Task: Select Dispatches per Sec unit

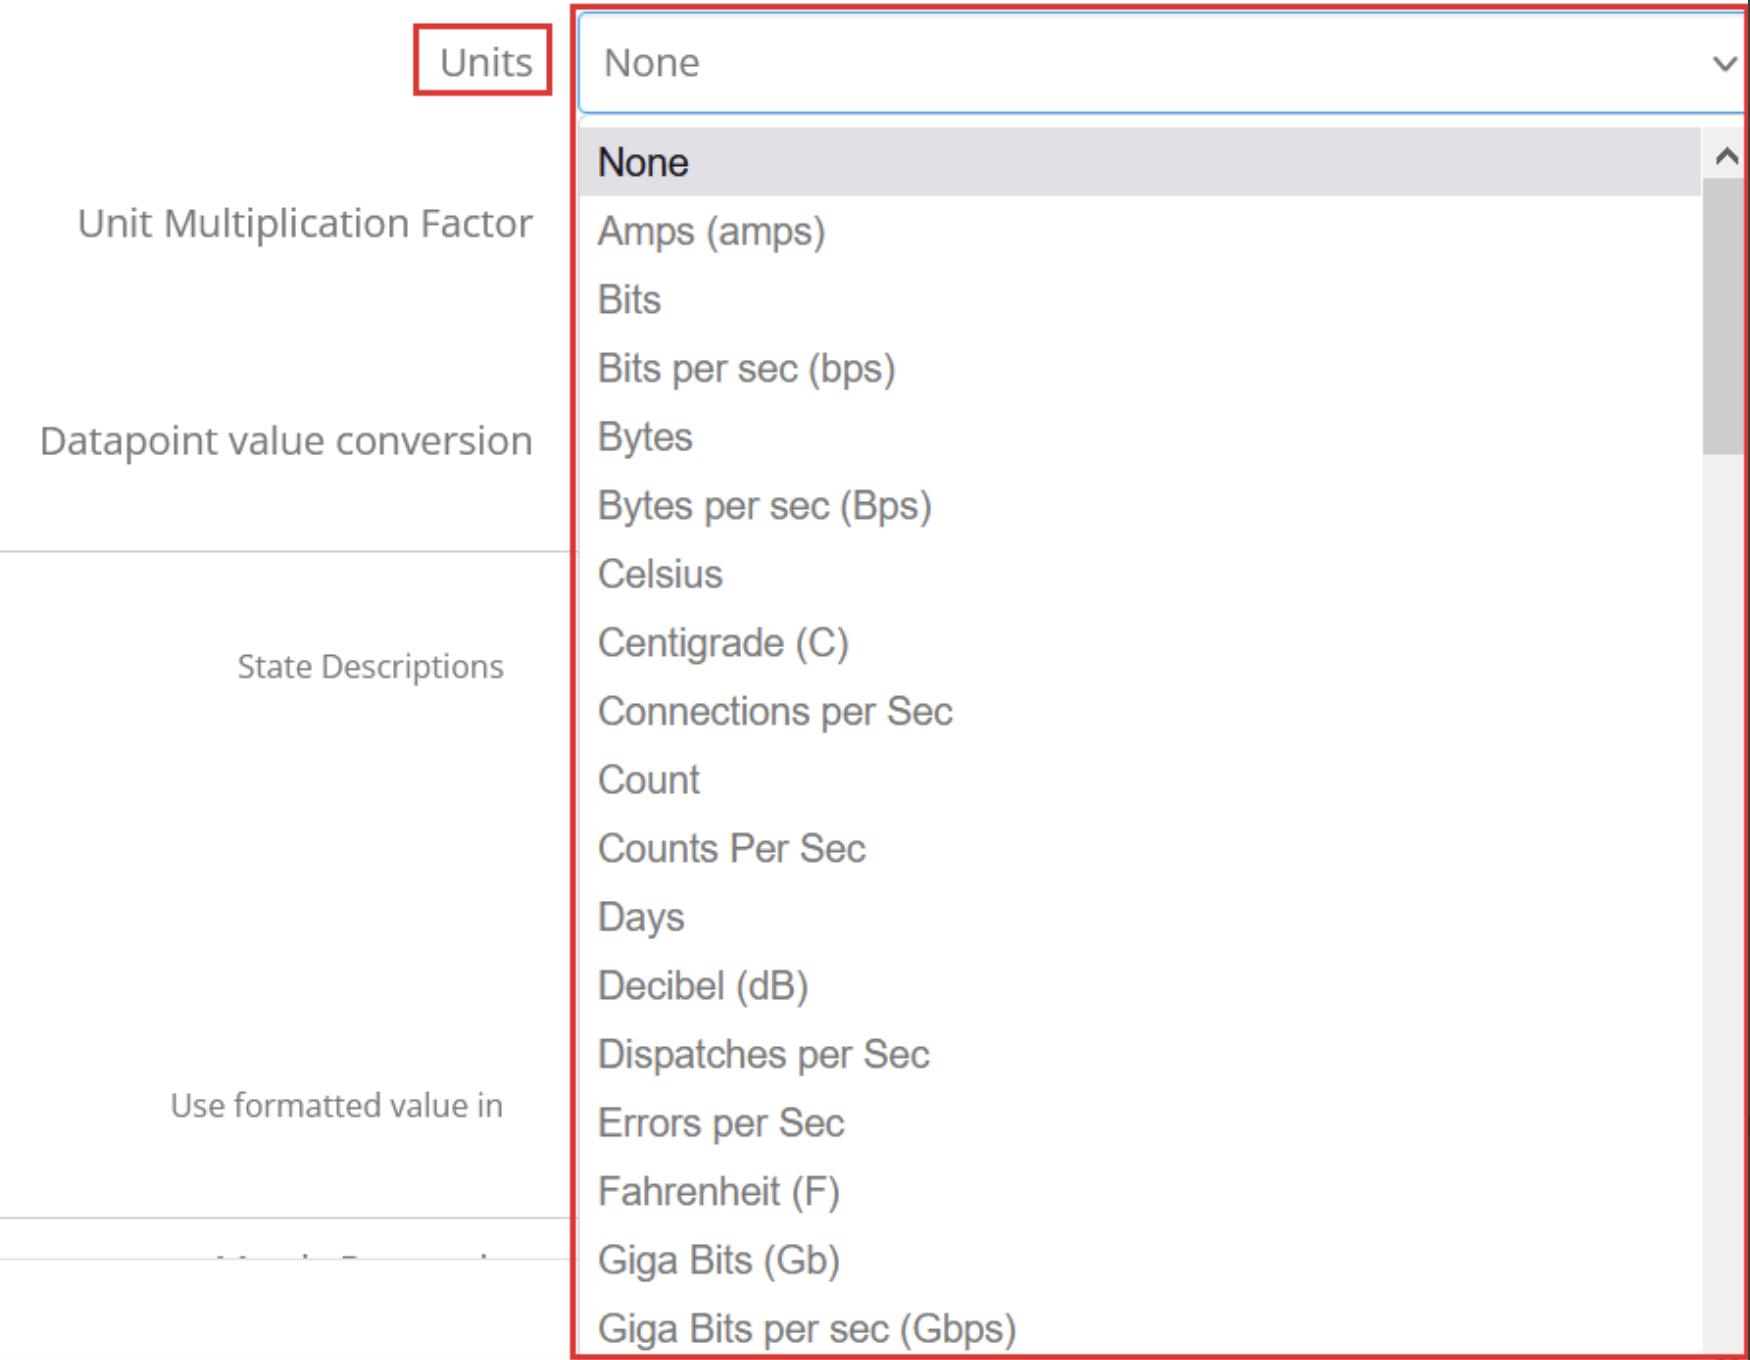Action: (763, 1054)
